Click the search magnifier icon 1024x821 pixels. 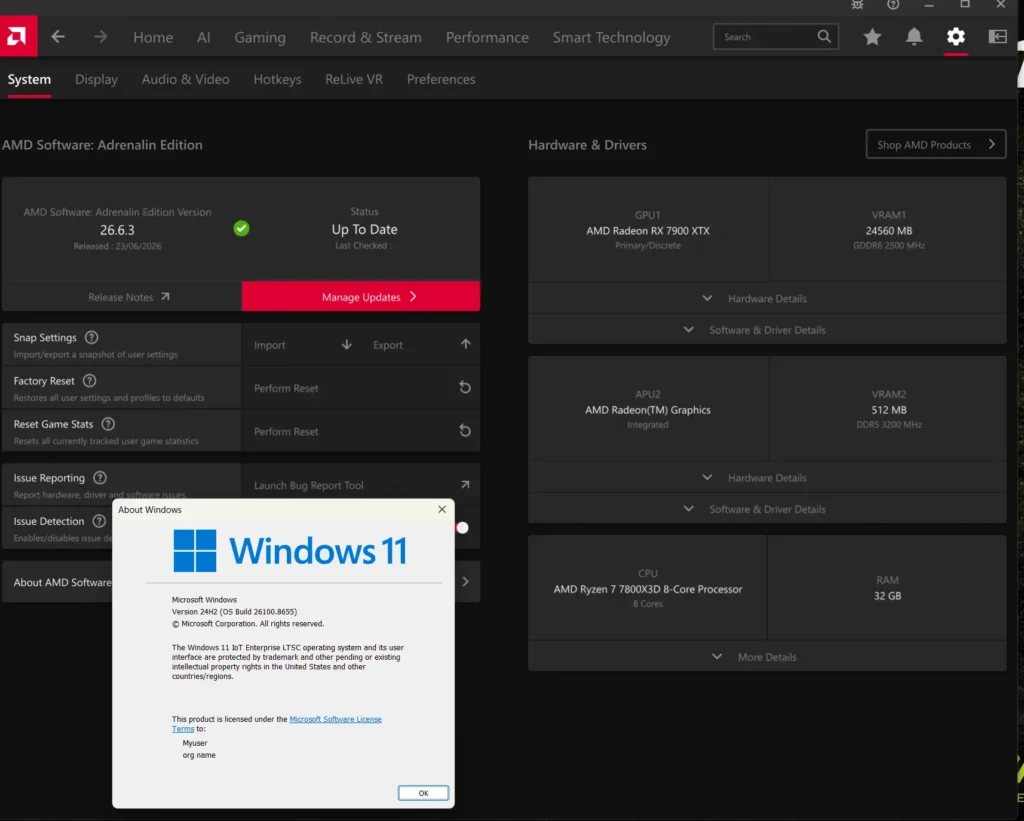click(x=824, y=37)
